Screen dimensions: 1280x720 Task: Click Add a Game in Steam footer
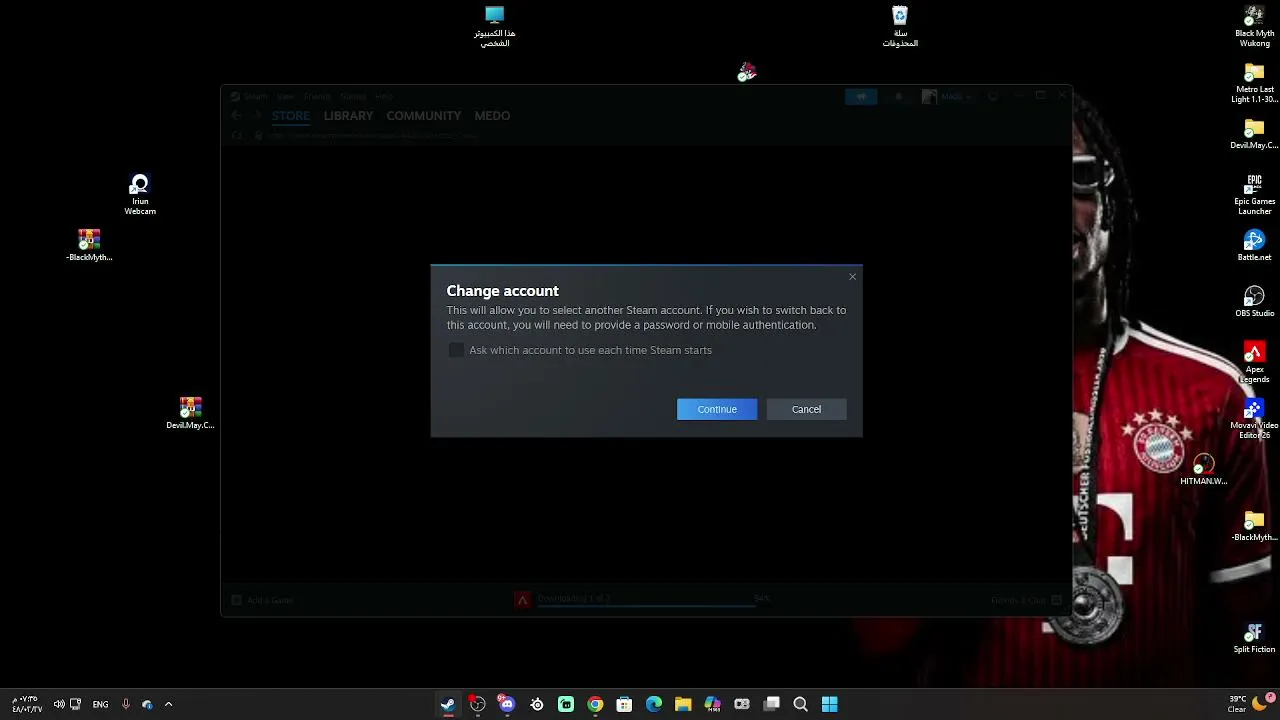263,600
